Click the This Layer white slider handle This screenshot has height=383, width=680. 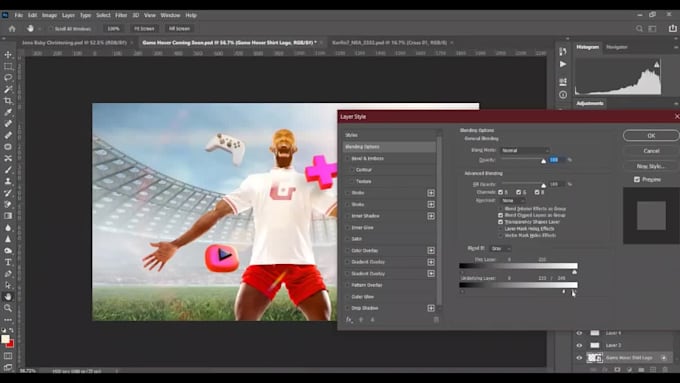(575, 272)
